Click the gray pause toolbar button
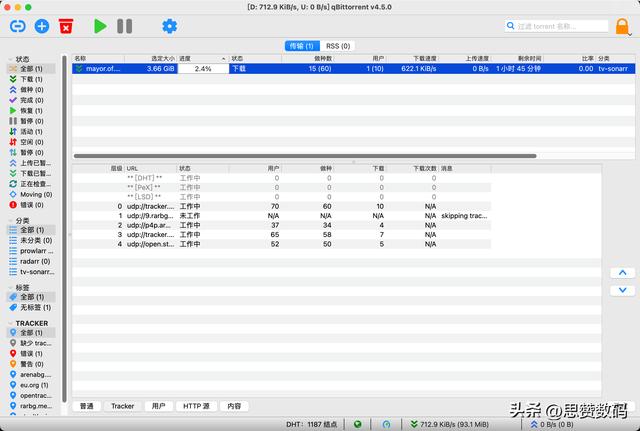The width and height of the screenshot is (640, 431). click(124, 27)
